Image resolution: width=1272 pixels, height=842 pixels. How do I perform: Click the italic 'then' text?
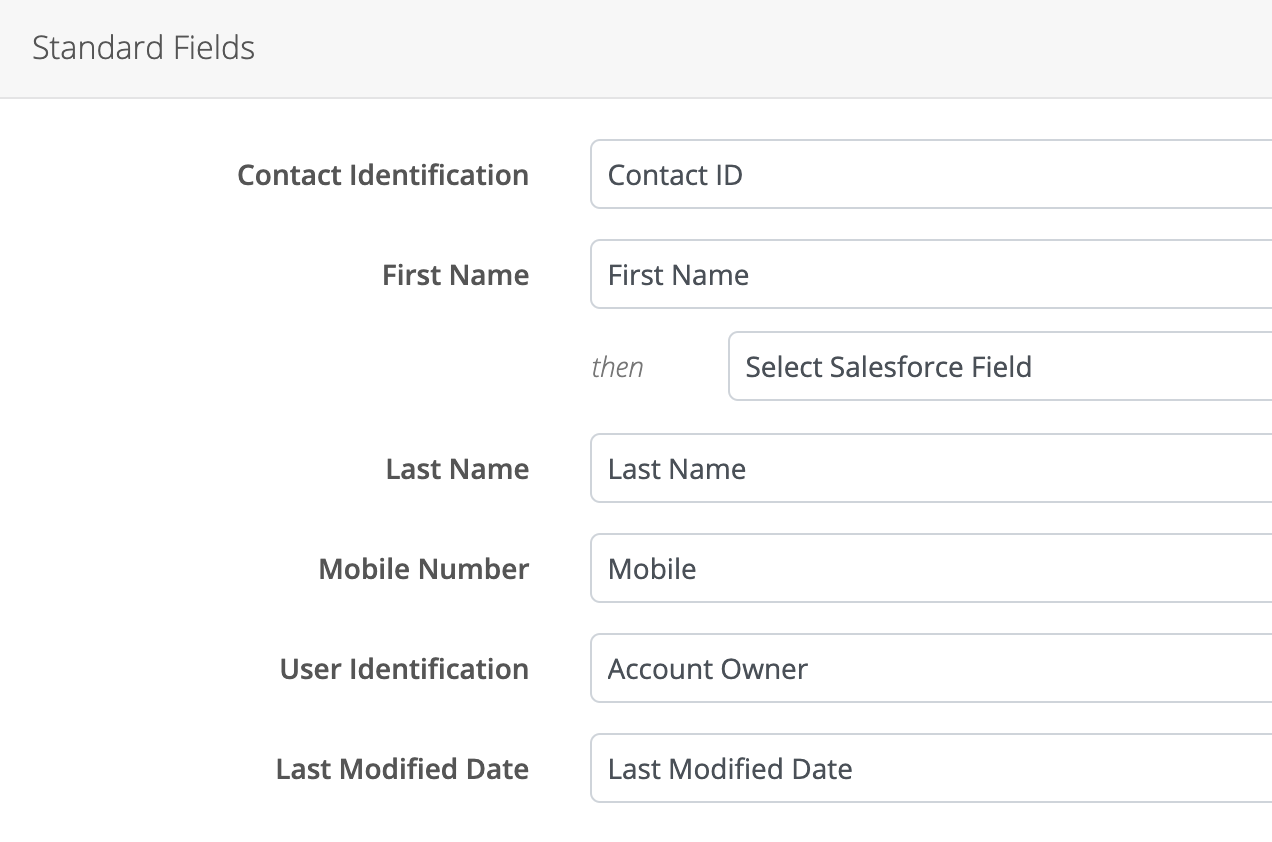point(617,367)
